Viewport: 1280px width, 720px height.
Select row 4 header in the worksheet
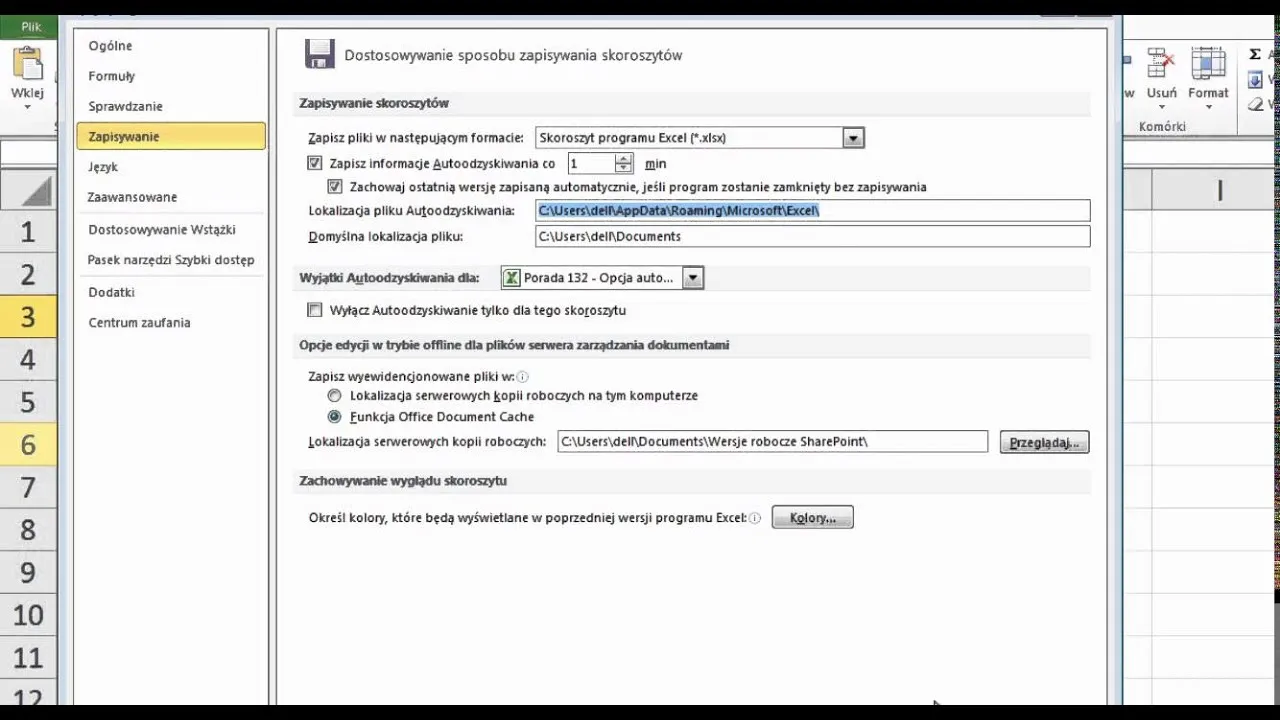pos(27,360)
